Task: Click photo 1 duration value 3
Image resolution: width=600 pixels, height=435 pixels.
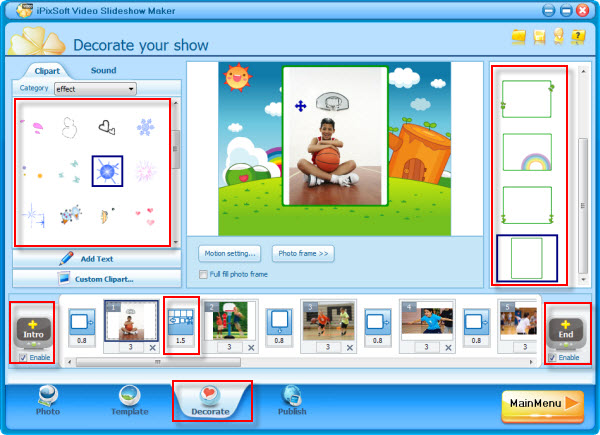Action: coord(130,347)
